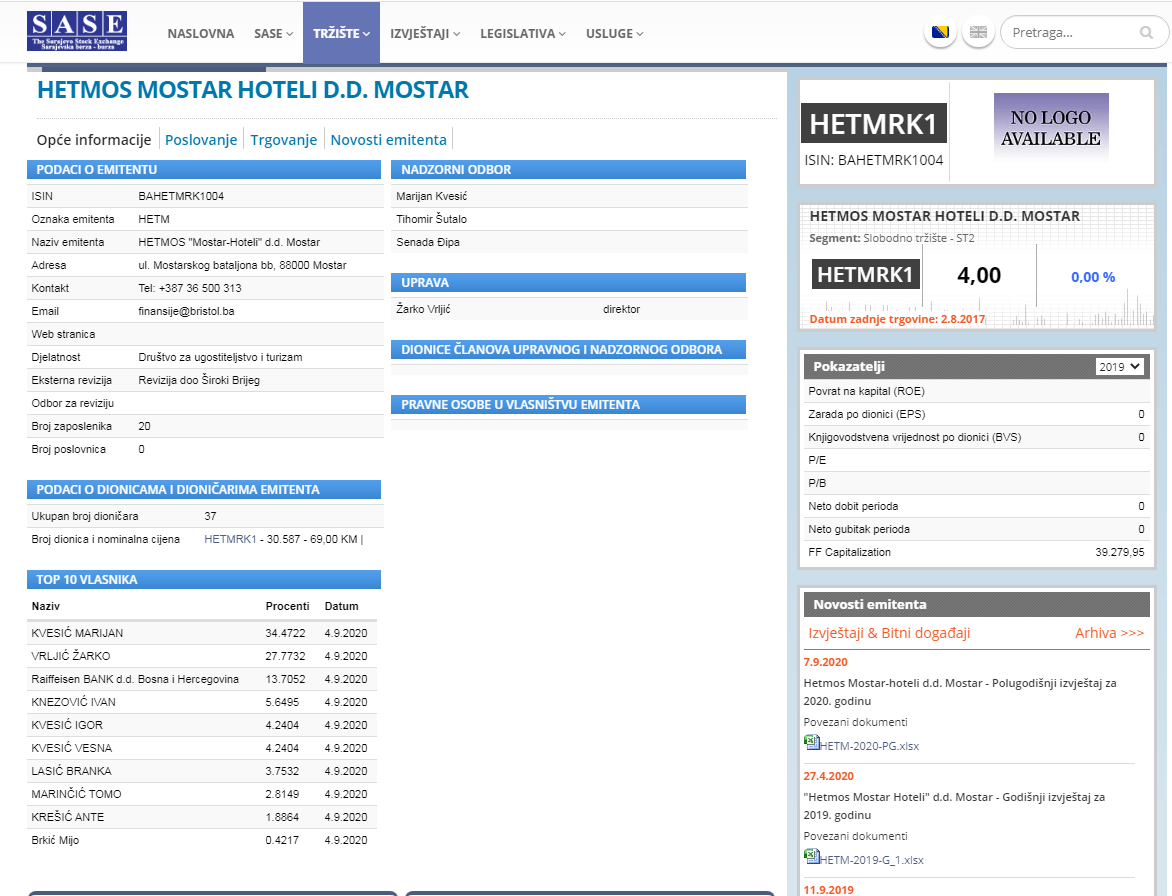Click the ISIN value BAHETMRK1004 in table
The height and width of the screenshot is (896, 1172).
pos(181,196)
